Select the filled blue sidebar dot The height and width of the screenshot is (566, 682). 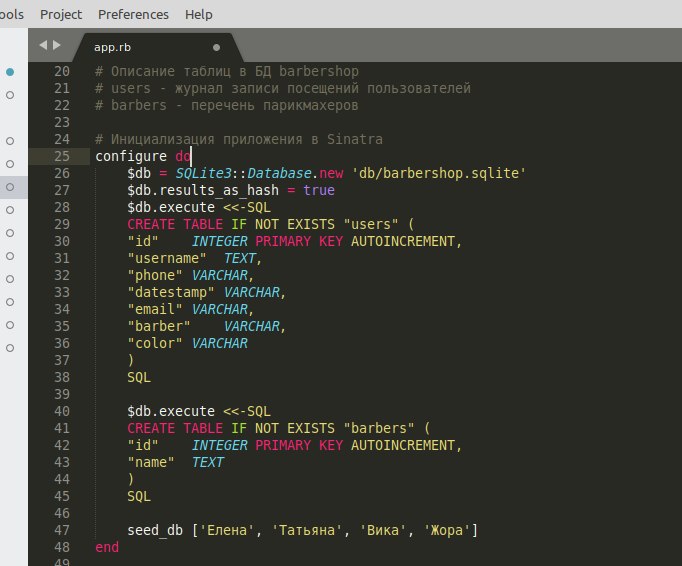point(10,72)
